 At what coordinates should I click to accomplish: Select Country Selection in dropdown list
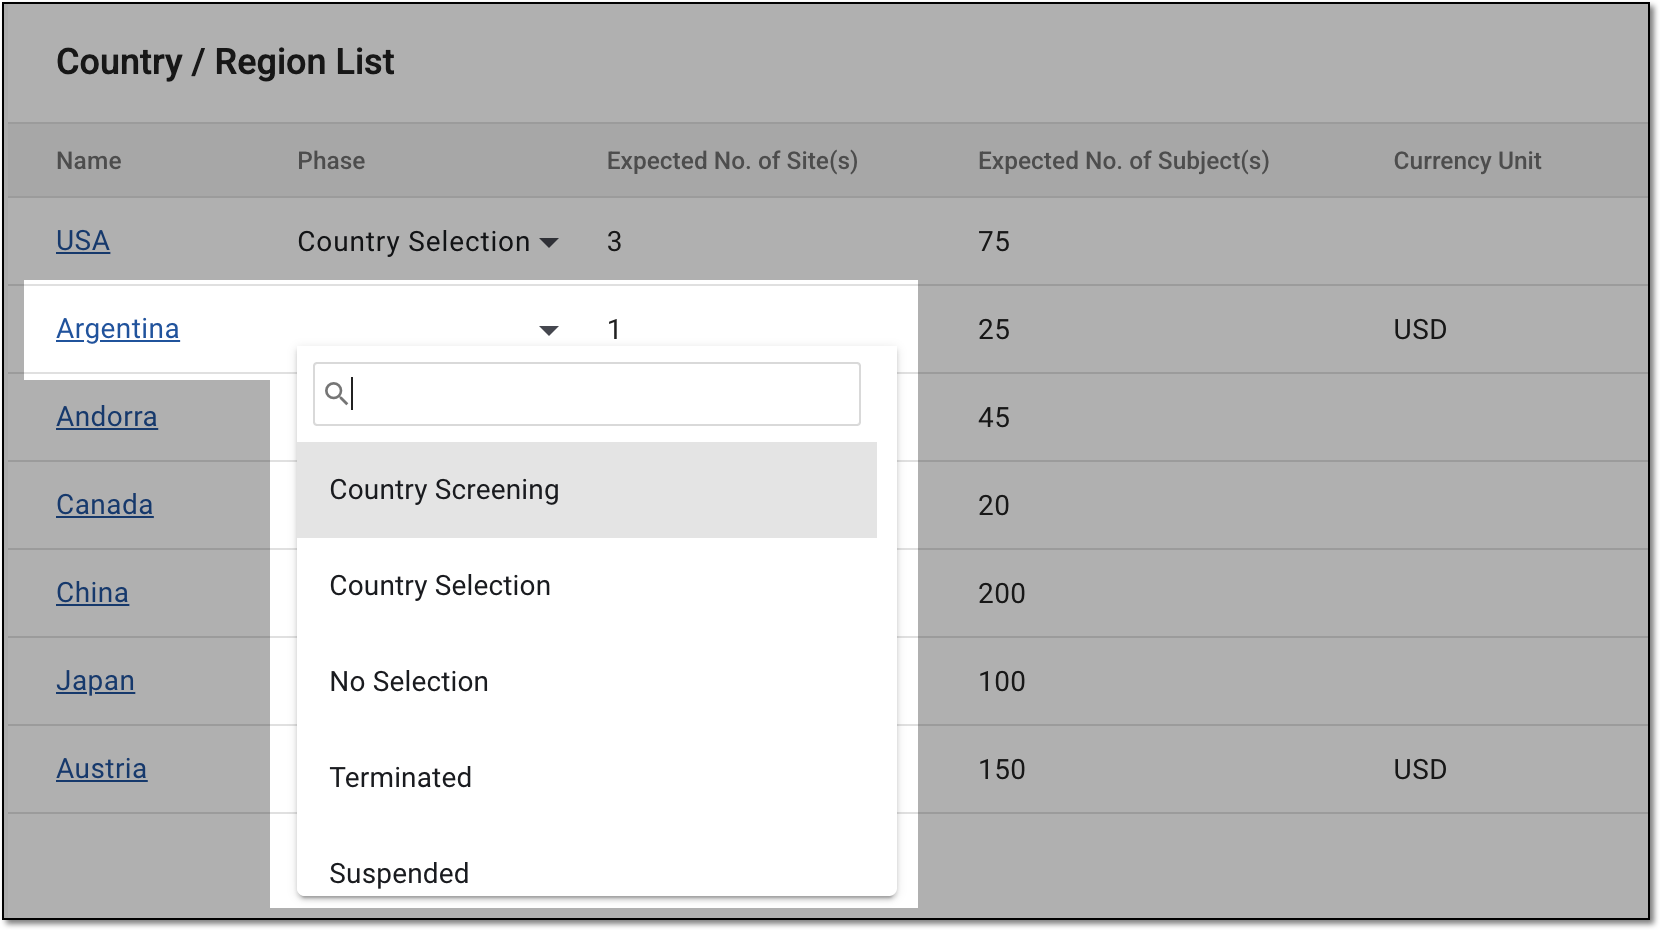pyautogui.click(x=587, y=586)
